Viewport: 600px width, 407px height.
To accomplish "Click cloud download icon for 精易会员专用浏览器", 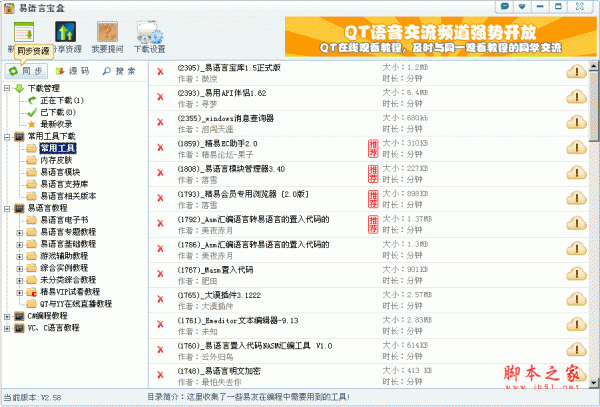I will point(576,198).
